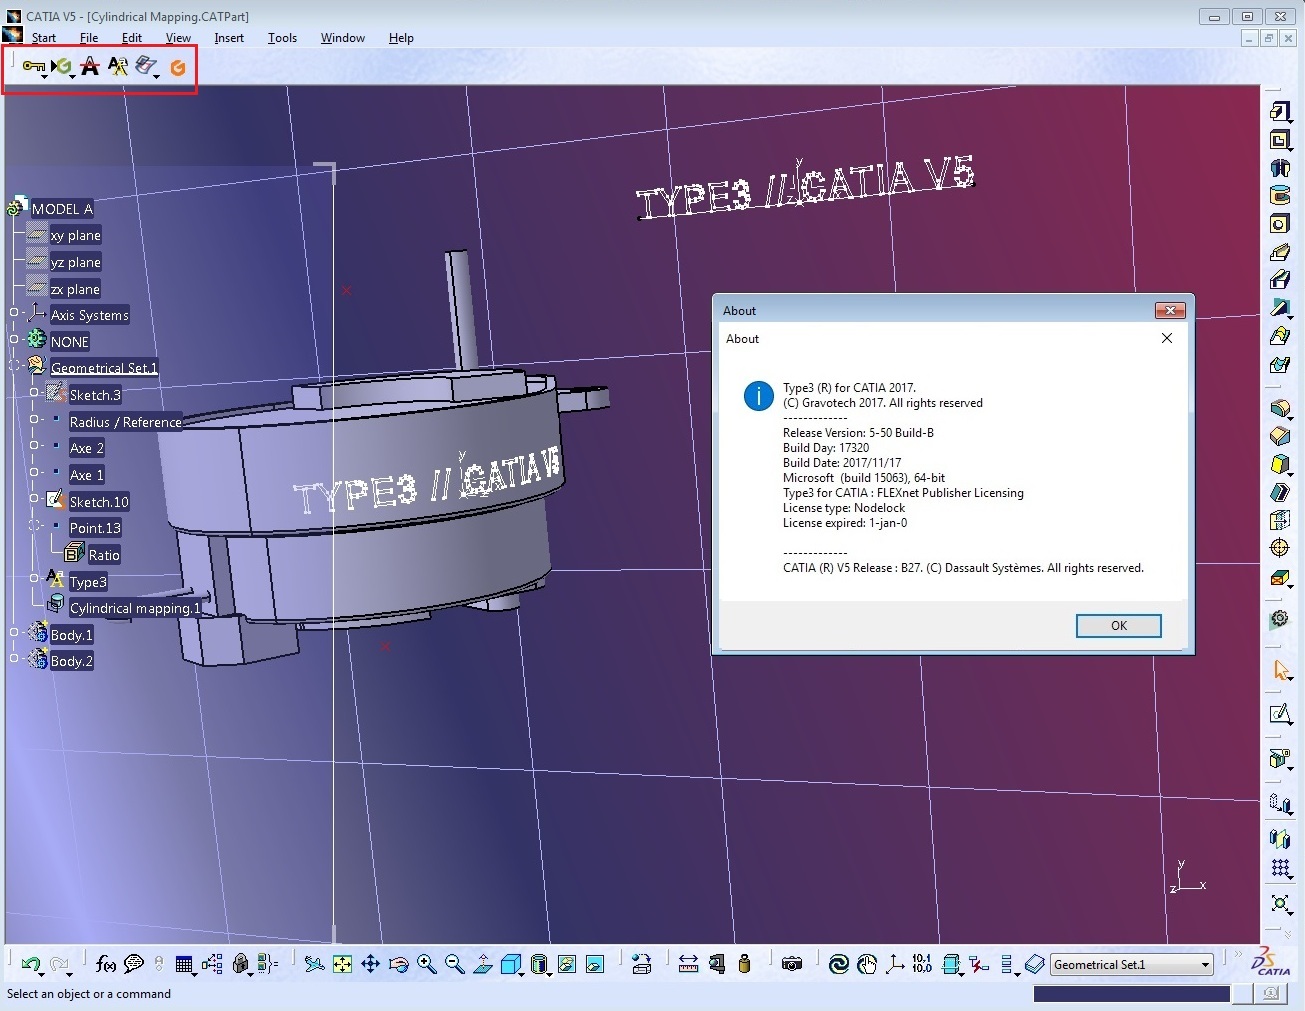
Task: Select Point.13 in the tree
Action: 95,528
